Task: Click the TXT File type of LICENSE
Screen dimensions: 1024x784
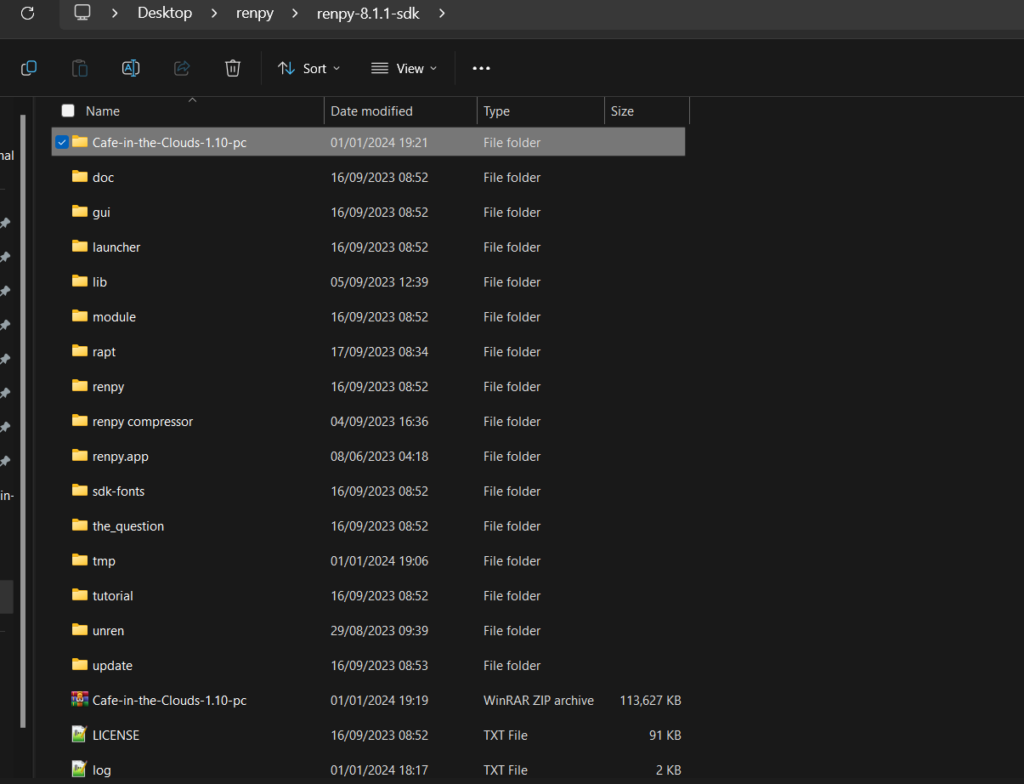Action: point(505,735)
